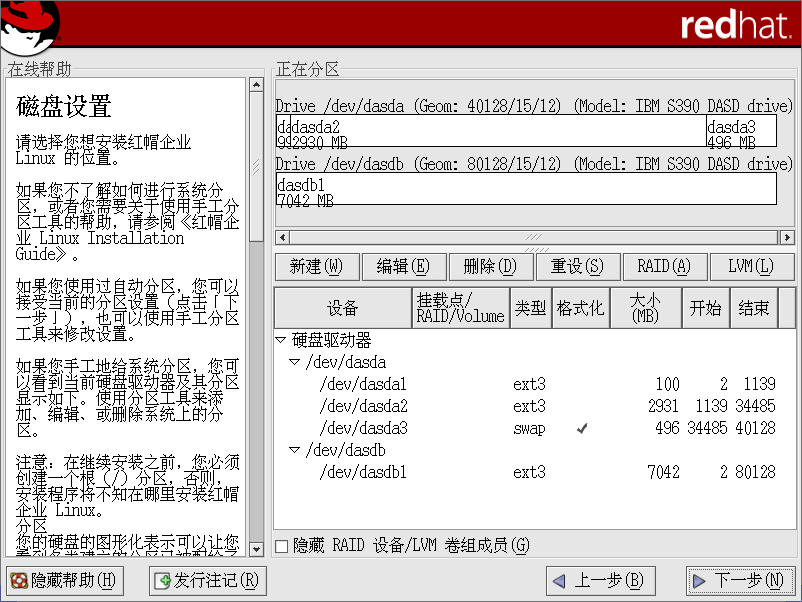Go back with 上一步(B)

(x=601, y=581)
